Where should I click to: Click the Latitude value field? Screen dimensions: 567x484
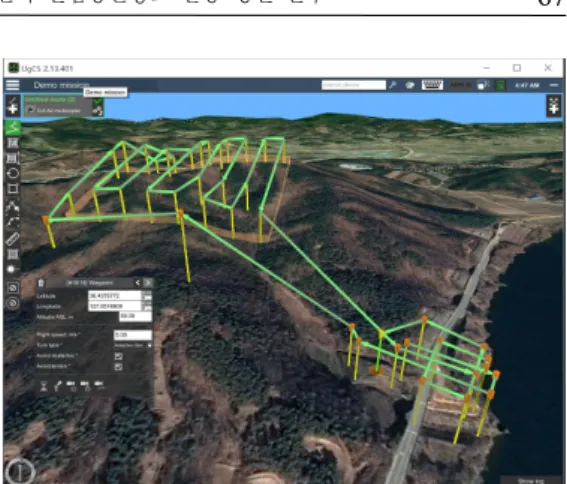114,296
